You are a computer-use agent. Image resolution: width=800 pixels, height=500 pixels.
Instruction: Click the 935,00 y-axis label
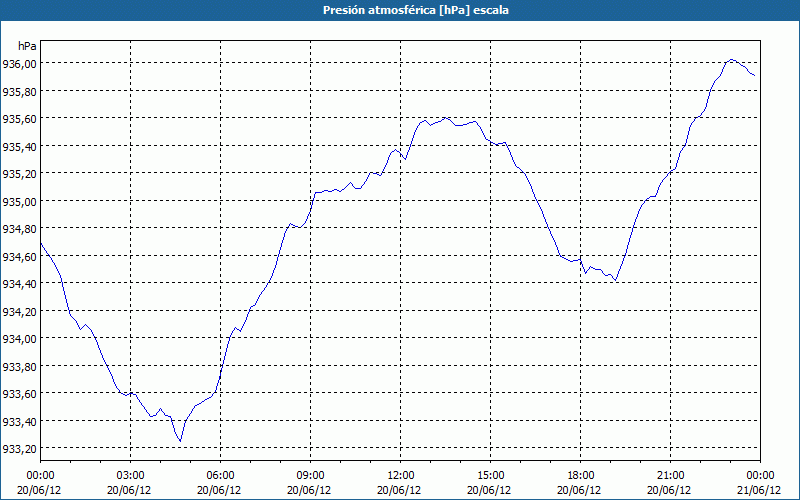pyautogui.click(x=19, y=202)
